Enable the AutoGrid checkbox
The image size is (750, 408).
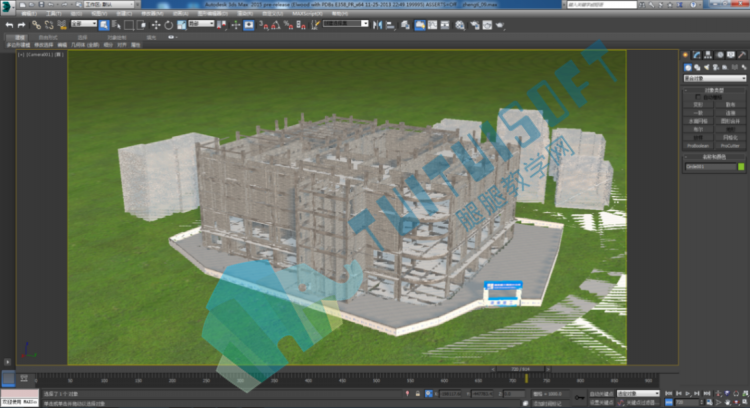(698, 97)
